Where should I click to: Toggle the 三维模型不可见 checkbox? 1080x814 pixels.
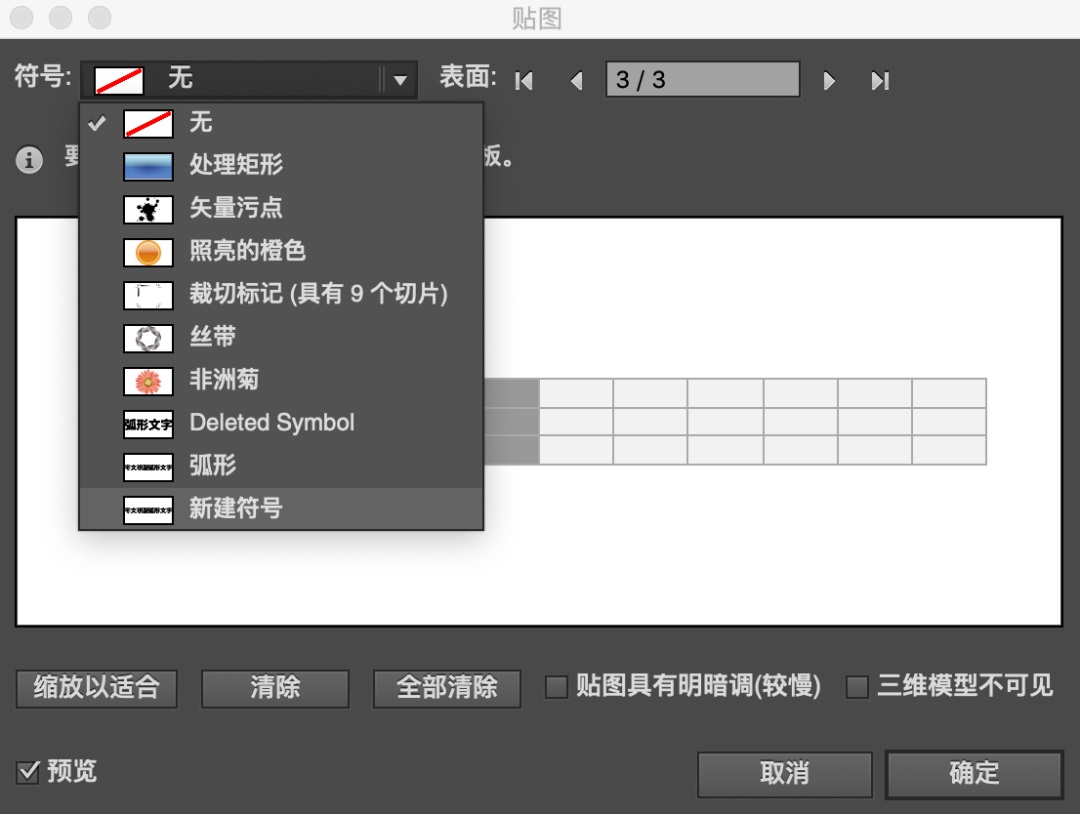point(857,687)
